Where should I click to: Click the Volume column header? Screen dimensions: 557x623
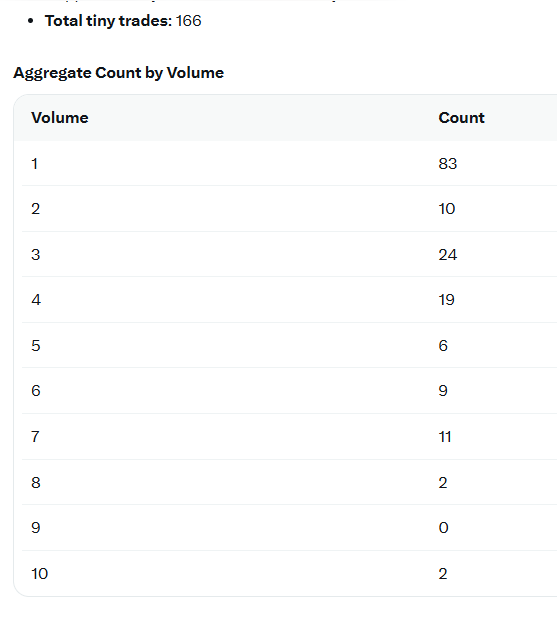click(60, 118)
